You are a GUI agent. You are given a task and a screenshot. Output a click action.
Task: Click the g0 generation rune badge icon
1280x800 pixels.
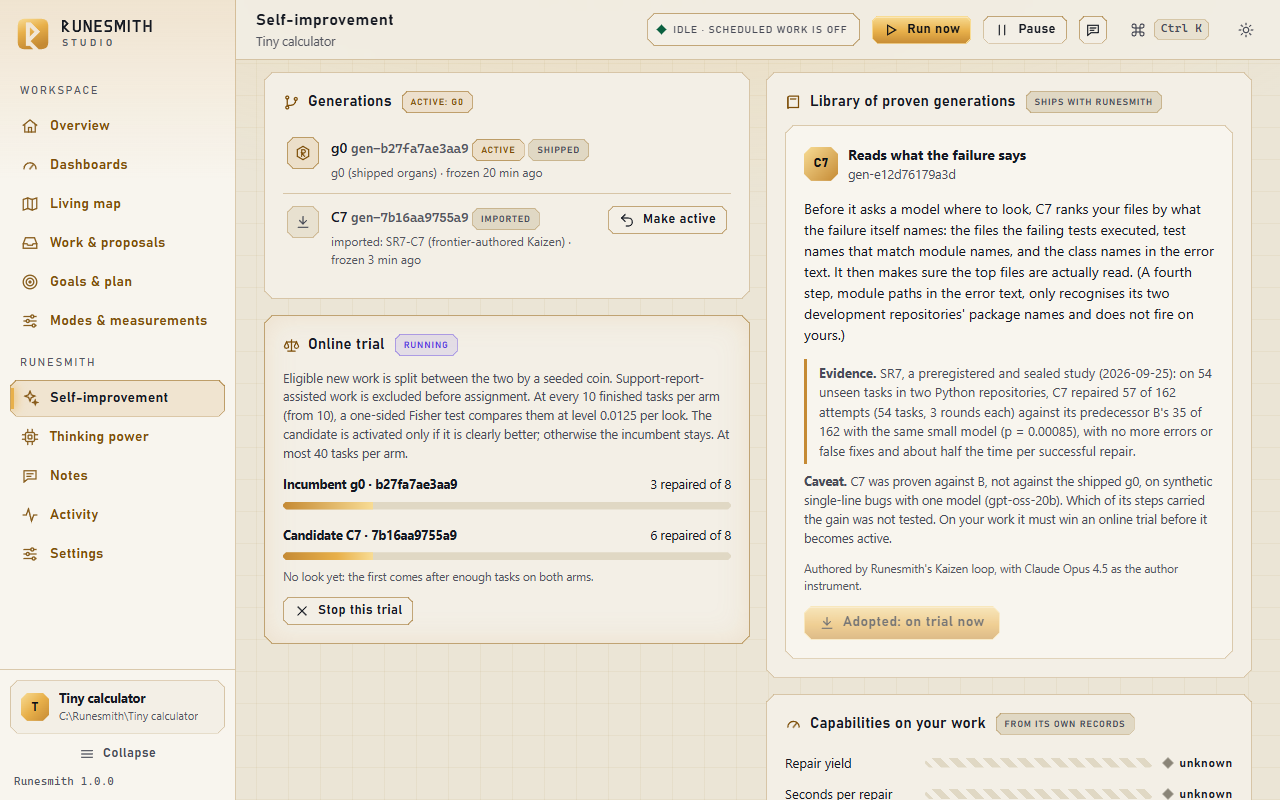coord(303,153)
